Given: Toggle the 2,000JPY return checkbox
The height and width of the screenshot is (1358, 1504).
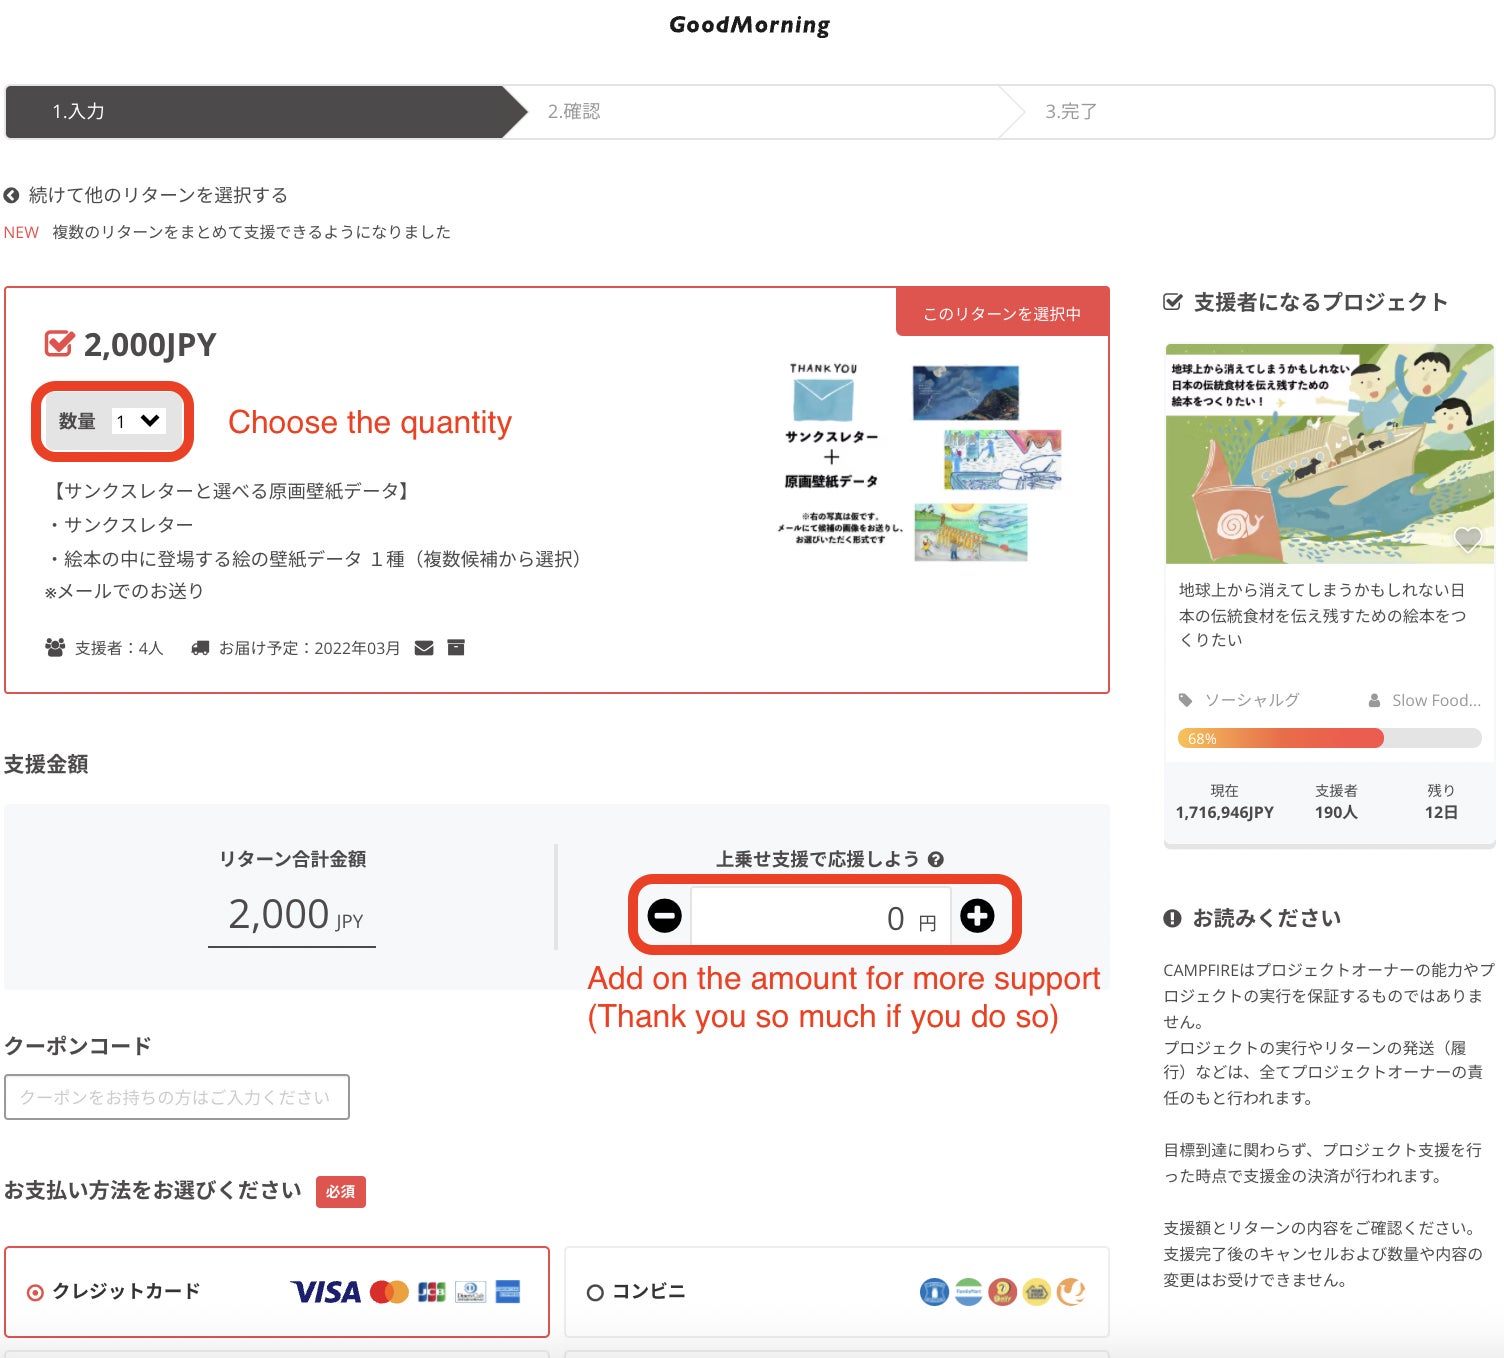Looking at the screenshot, I should pos(59,344).
